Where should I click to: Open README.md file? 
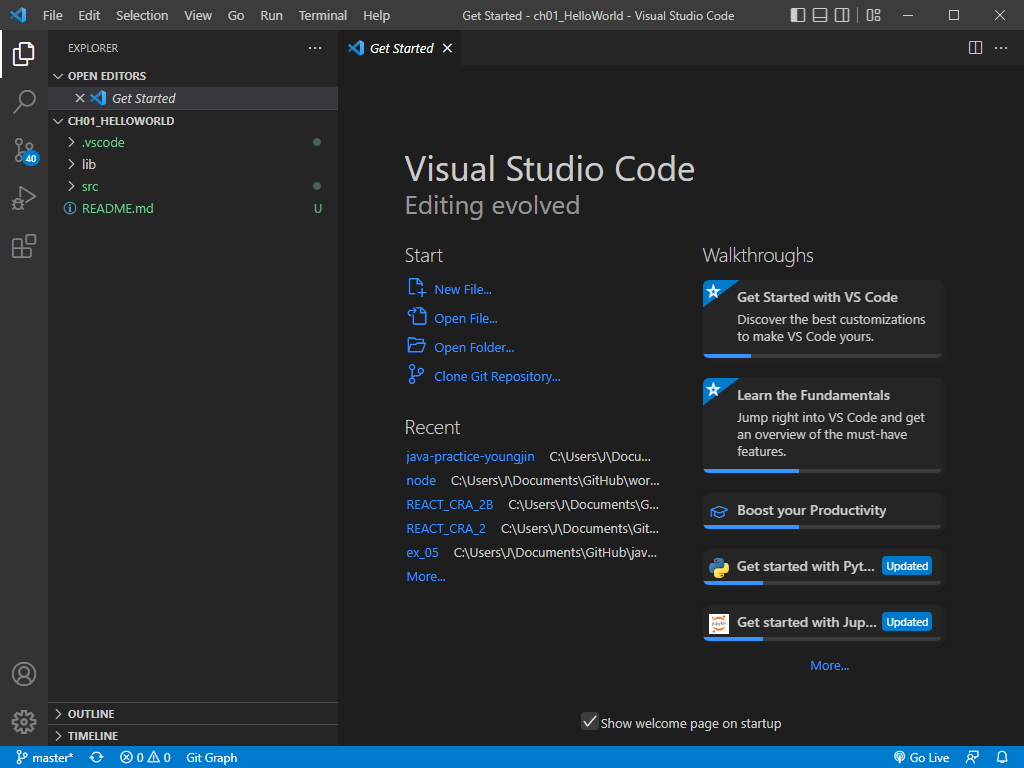click(193, 208)
